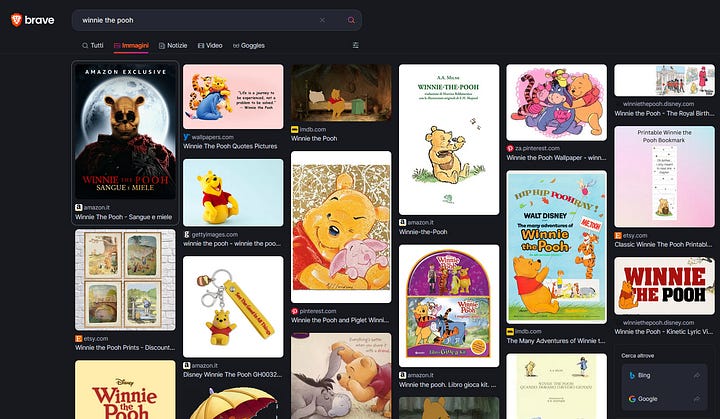The width and height of the screenshot is (720, 419).
Task: Search elsewhere with the Bing button
Action: pos(664,375)
